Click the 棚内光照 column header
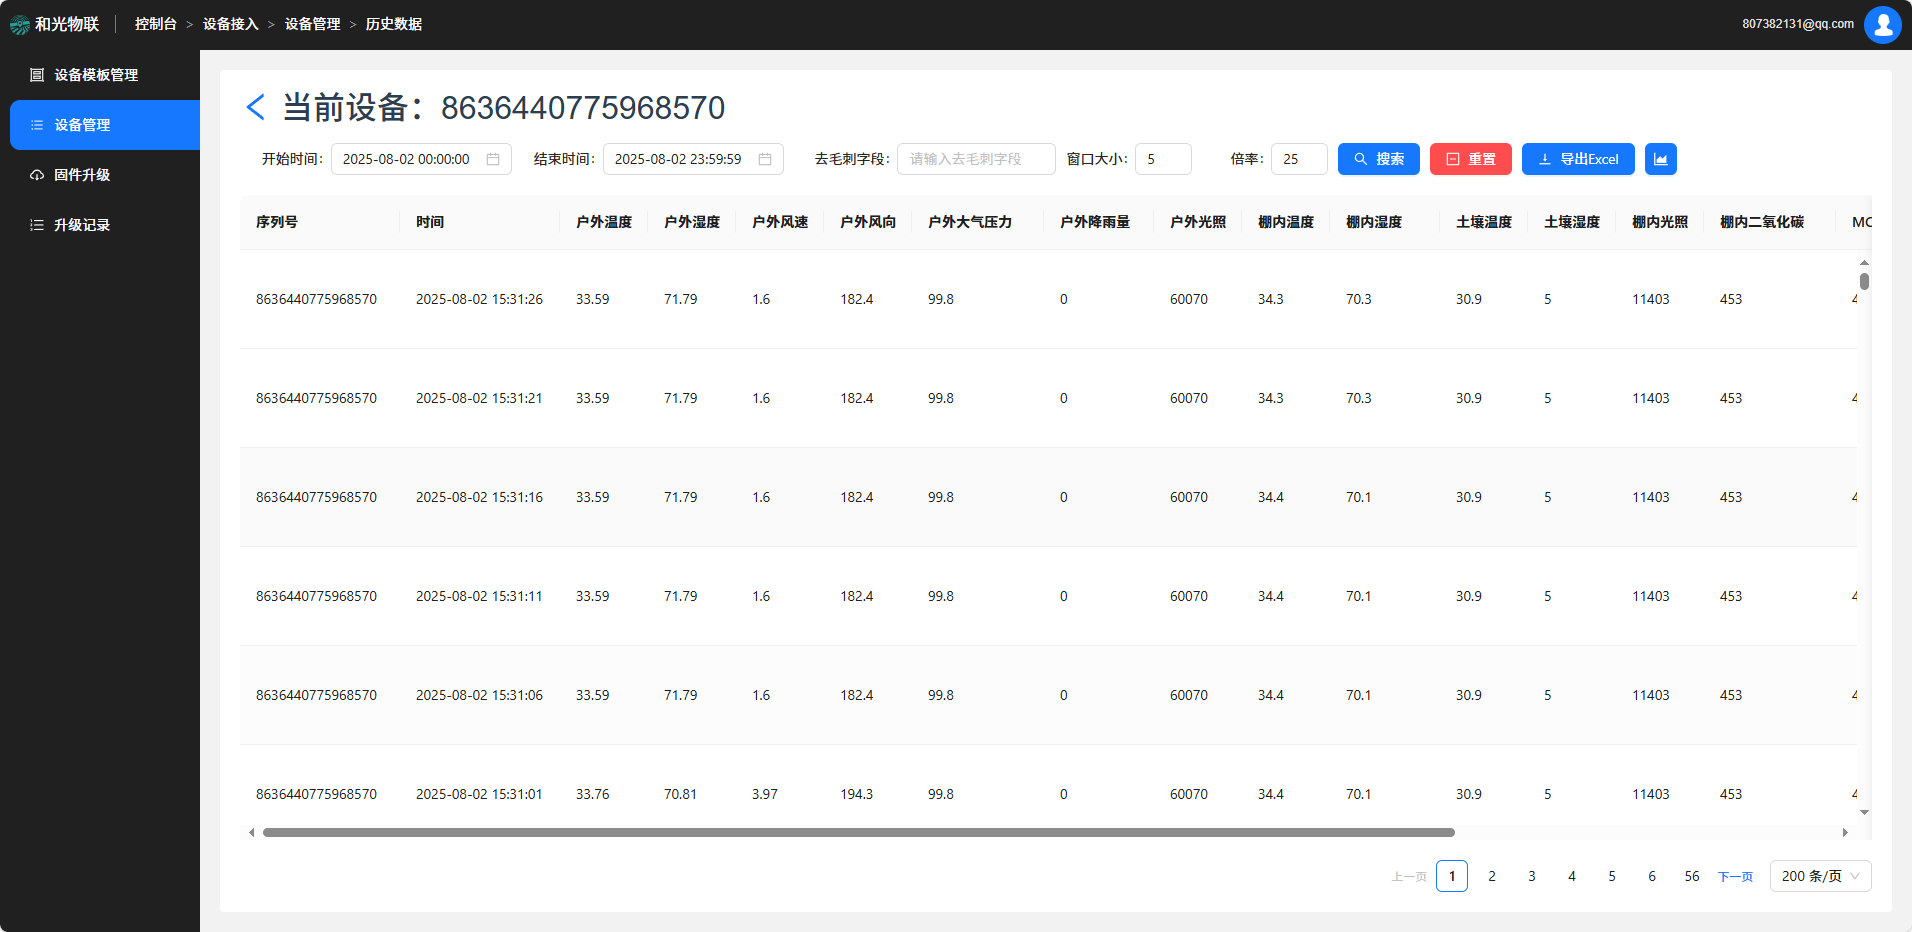 click(1660, 222)
